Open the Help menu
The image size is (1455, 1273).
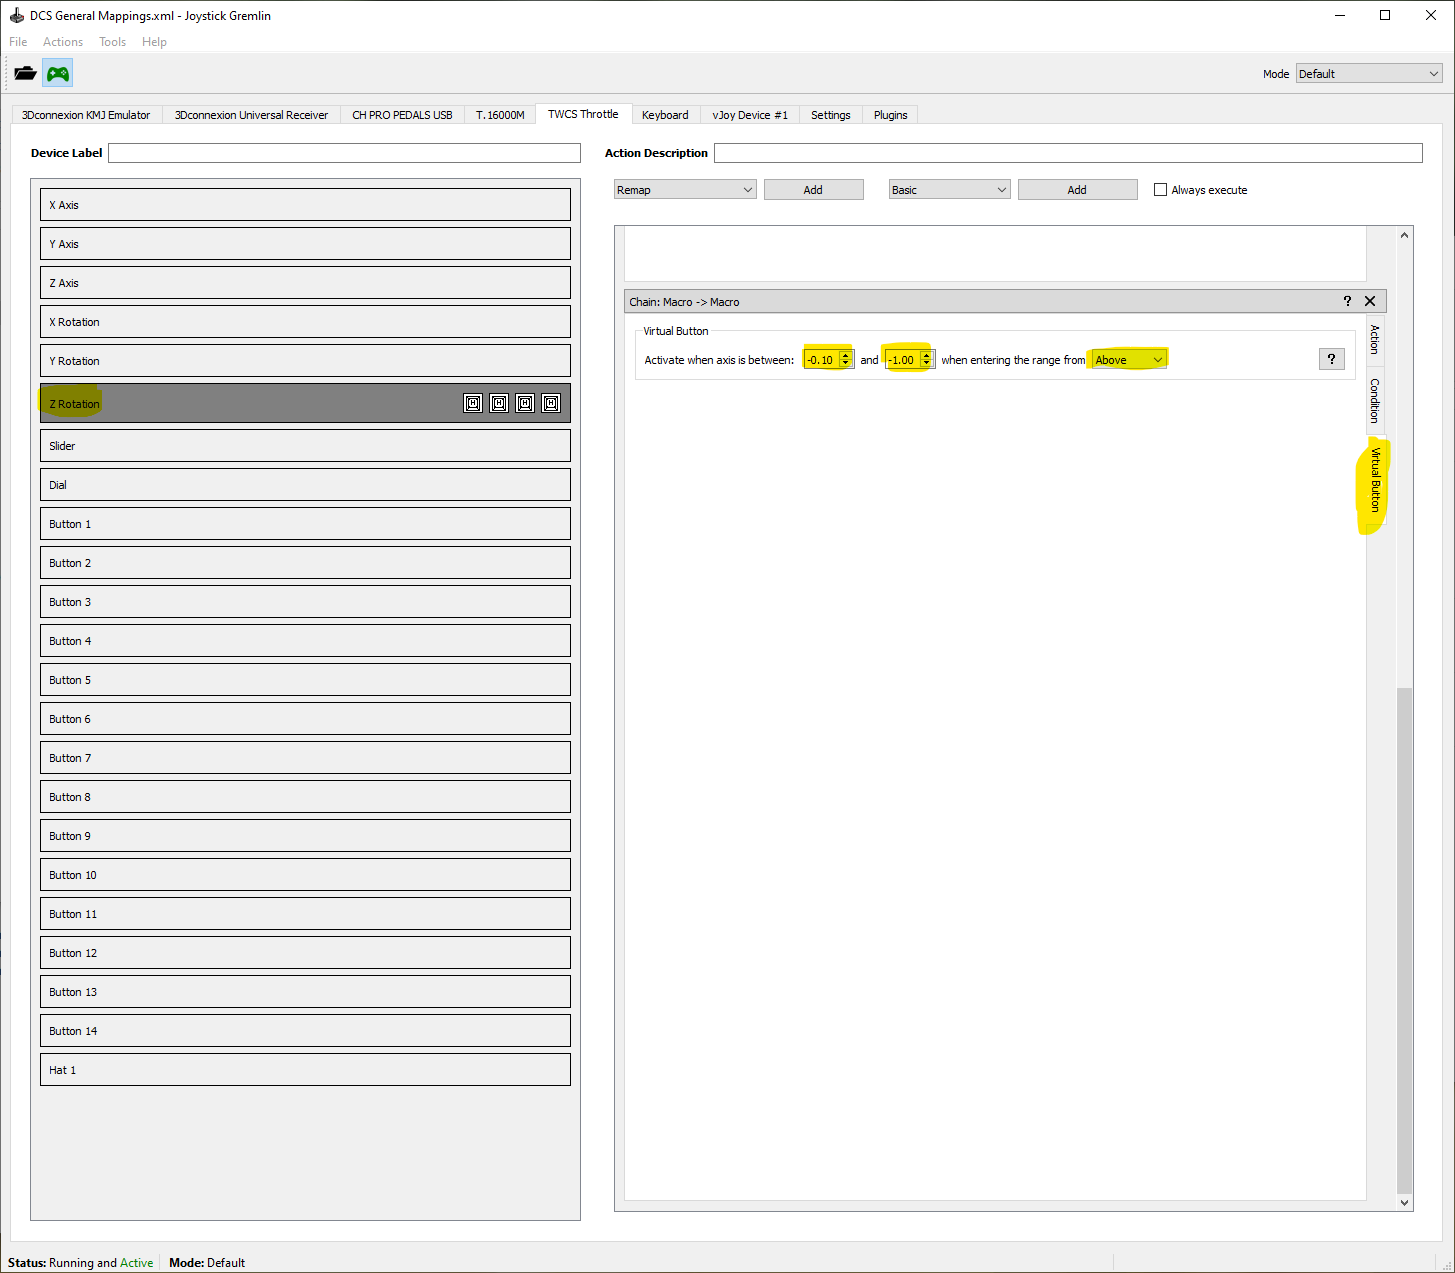coord(154,42)
